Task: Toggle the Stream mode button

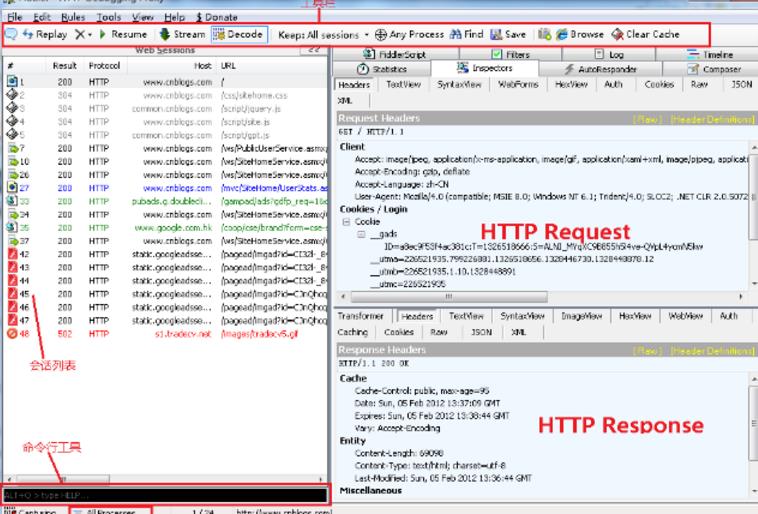Action: pos(181,34)
